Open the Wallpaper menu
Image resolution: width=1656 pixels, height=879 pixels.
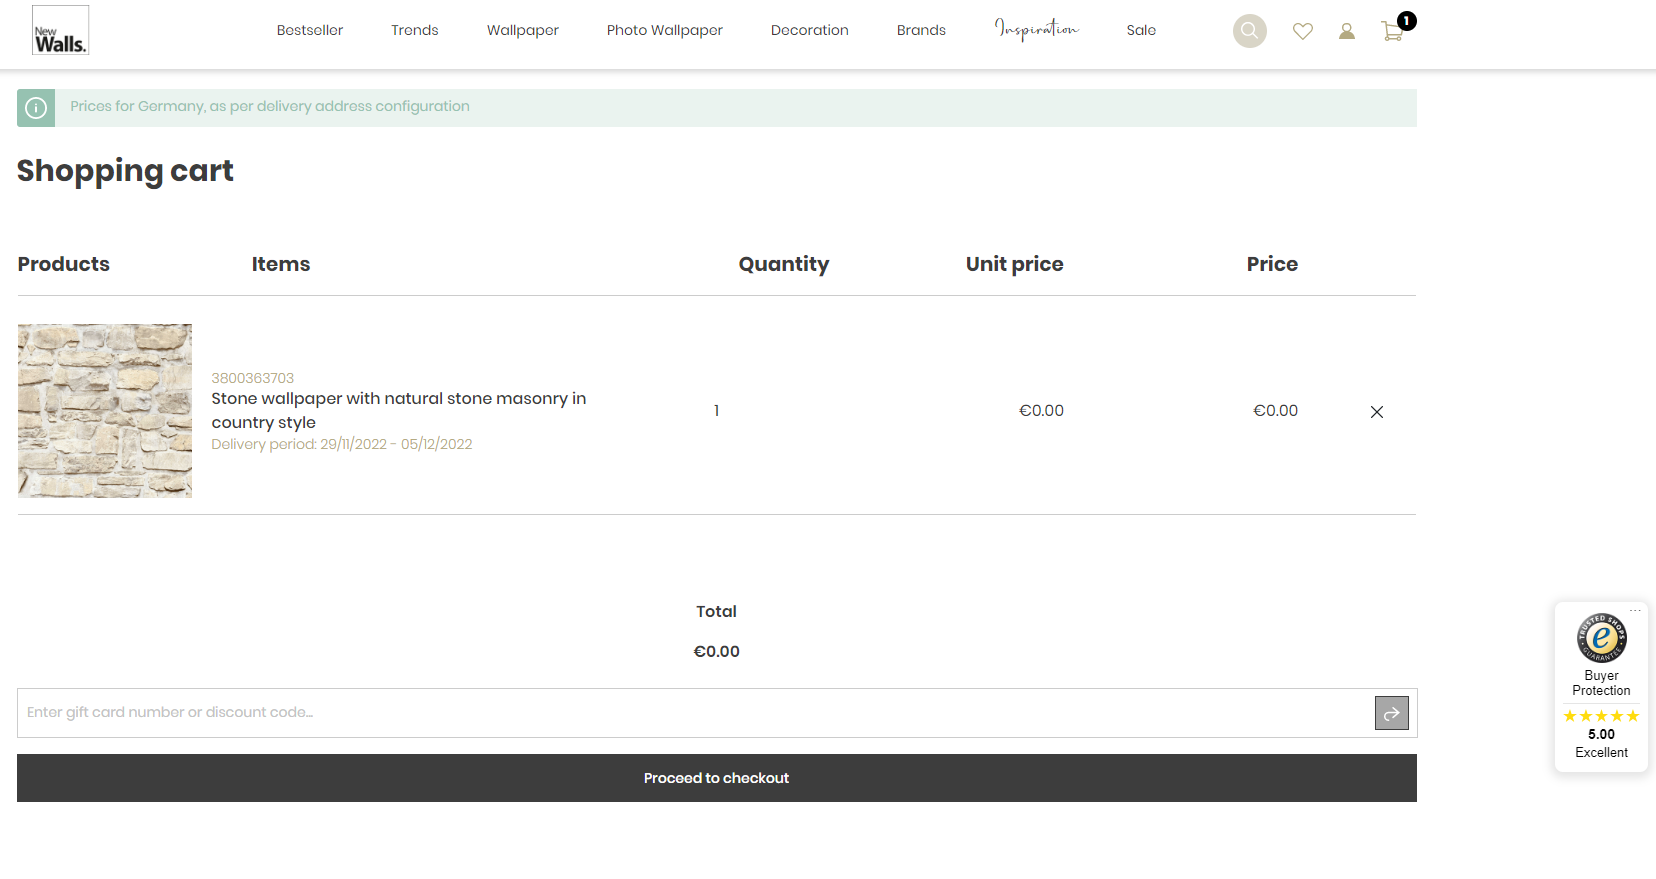coord(523,31)
